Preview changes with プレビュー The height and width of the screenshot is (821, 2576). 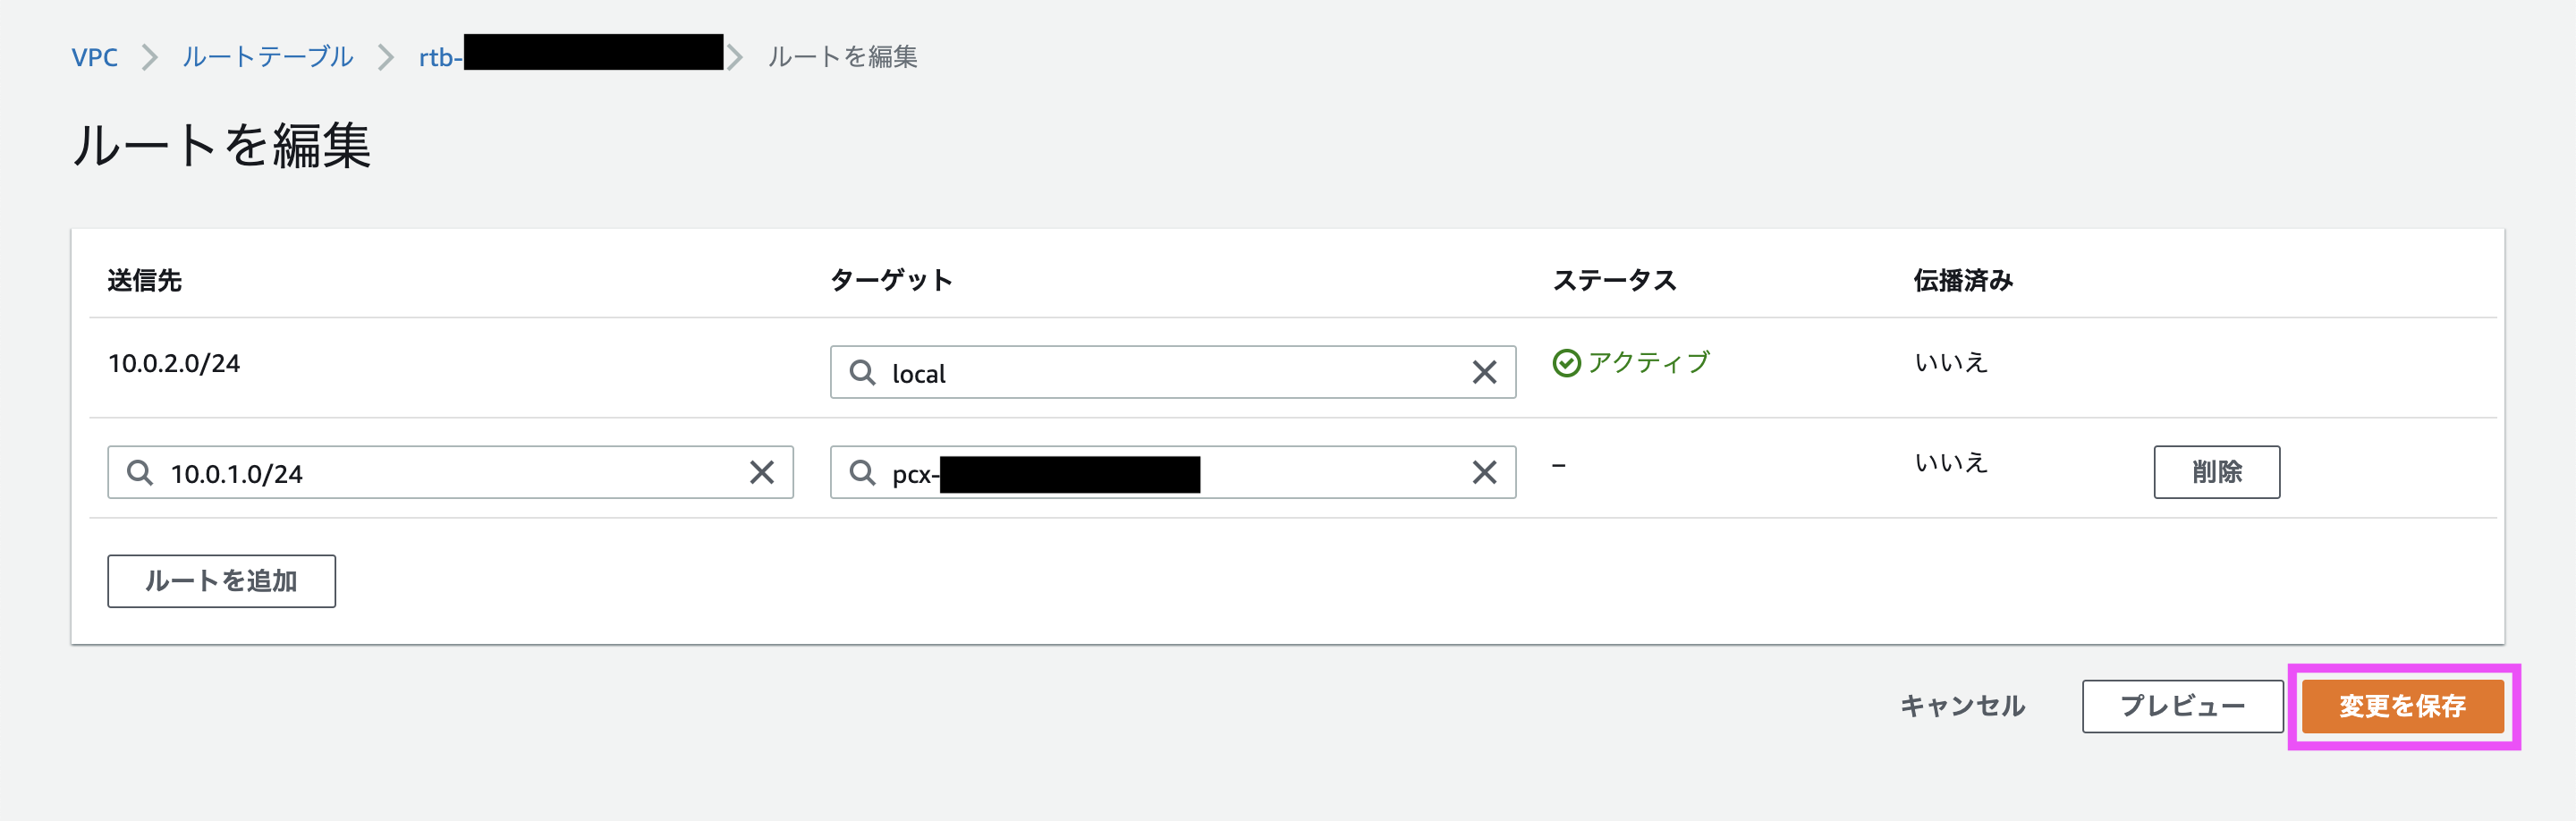(x=2183, y=706)
